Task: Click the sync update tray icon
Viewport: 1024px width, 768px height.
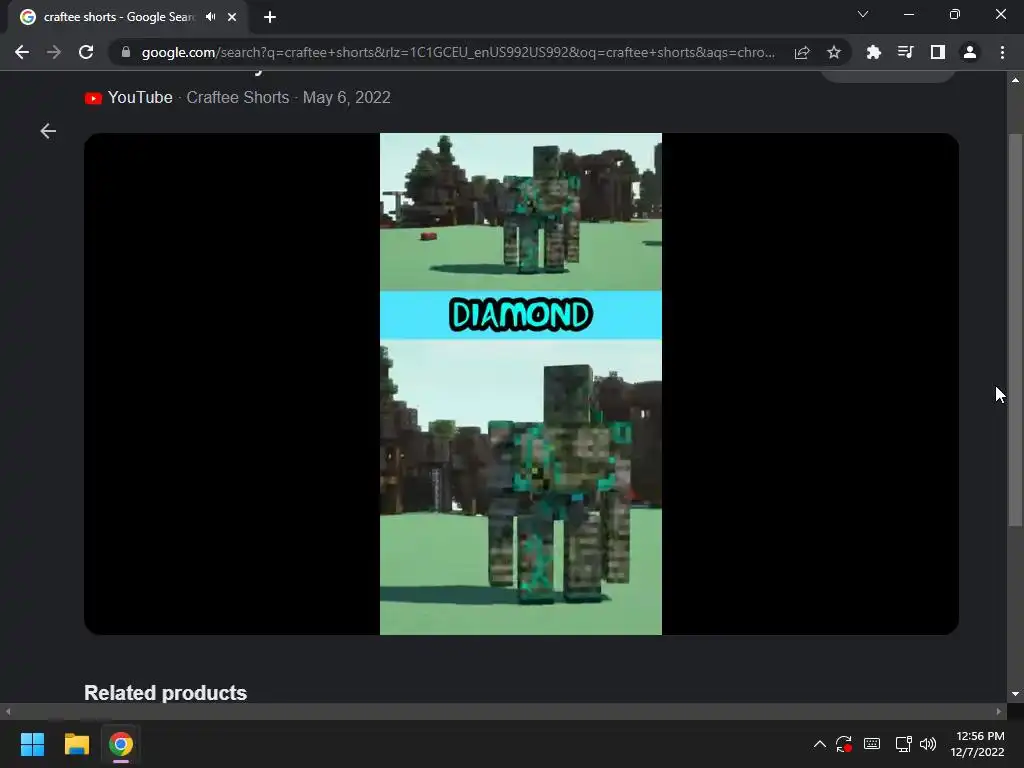Action: pyautogui.click(x=844, y=744)
